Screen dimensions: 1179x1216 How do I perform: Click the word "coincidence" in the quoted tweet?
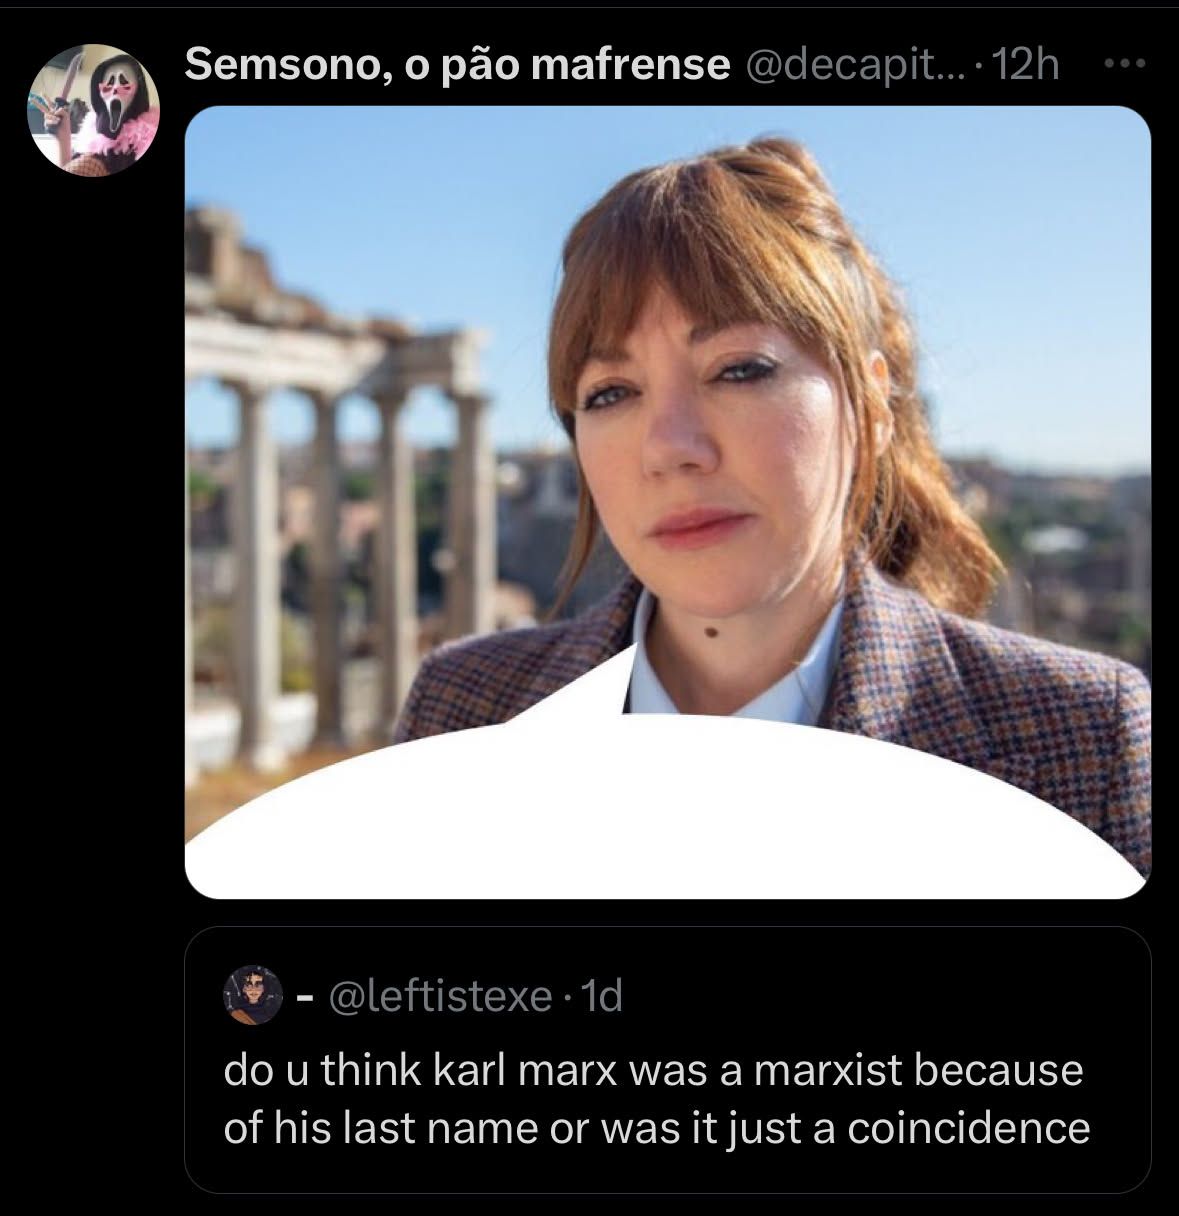click(x=968, y=1128)
